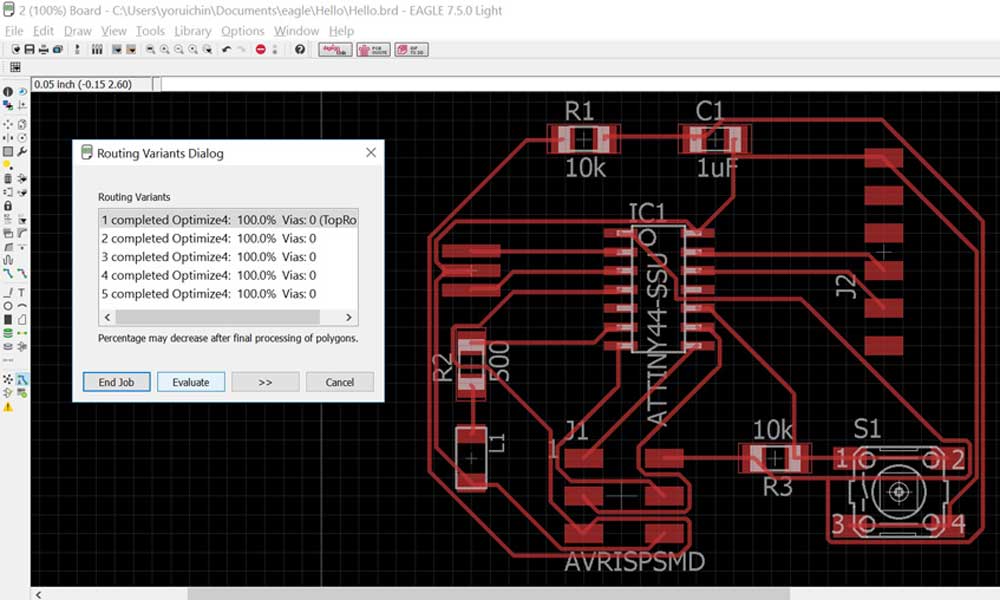
Task: Select the Ratsnest tool in the sidebar
Action: pyautogui.click(x=8, y=379)
